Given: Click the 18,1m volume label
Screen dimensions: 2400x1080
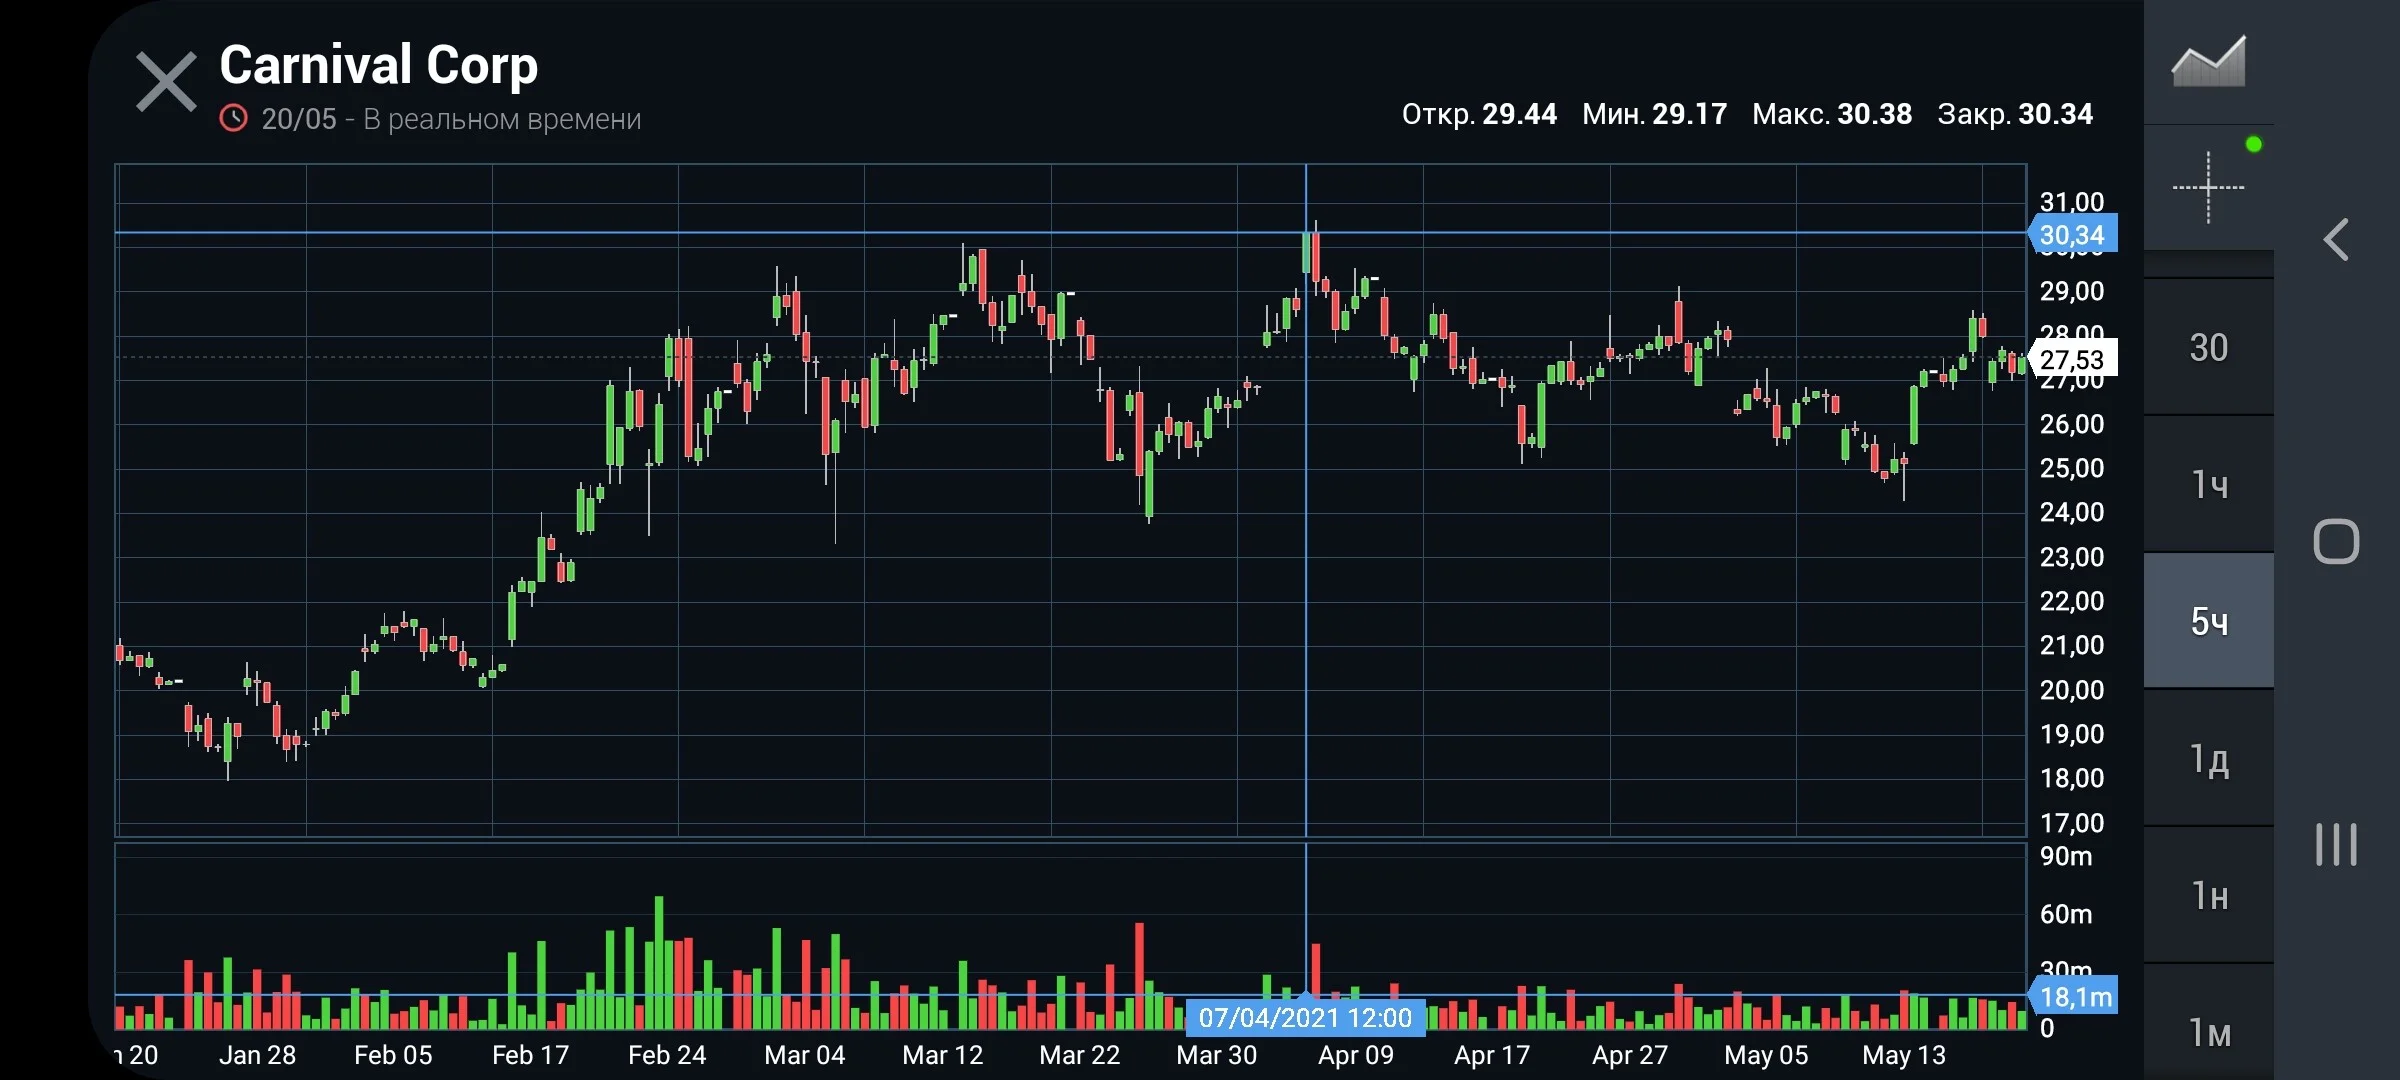Looking at the screenshot, I should tap(2074, 996).
